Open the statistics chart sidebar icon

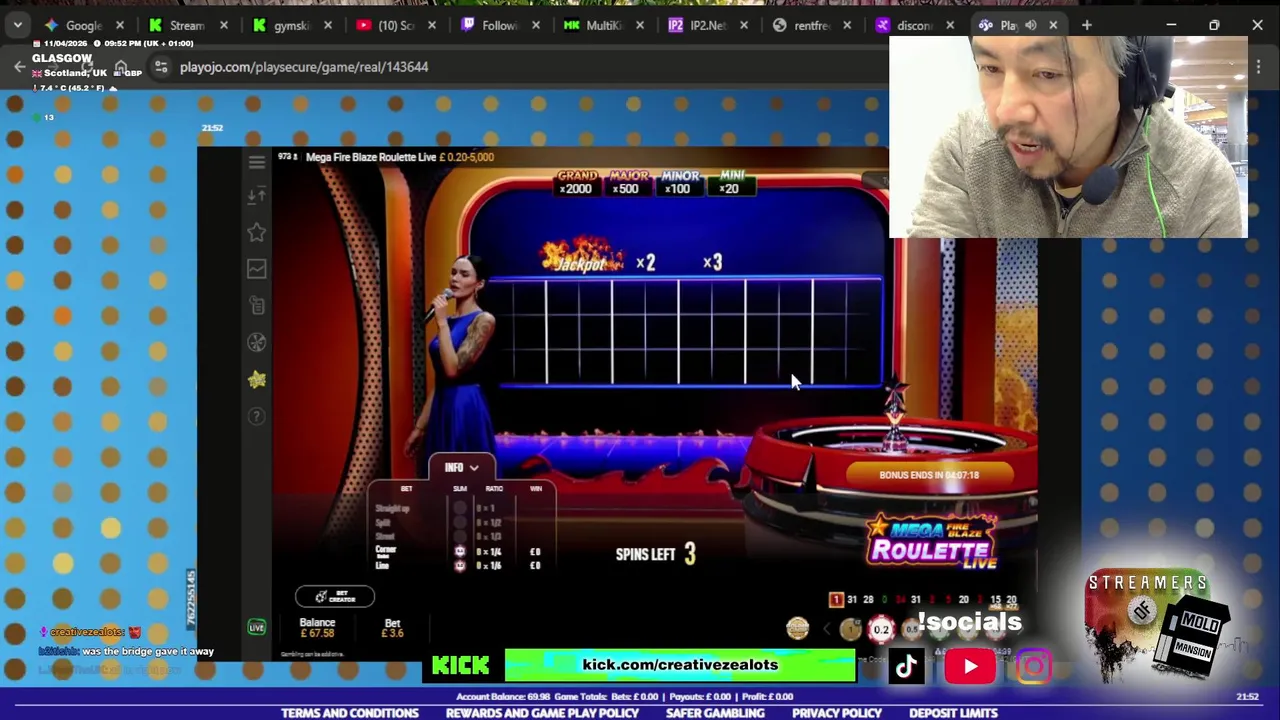[x=257, y=268]
